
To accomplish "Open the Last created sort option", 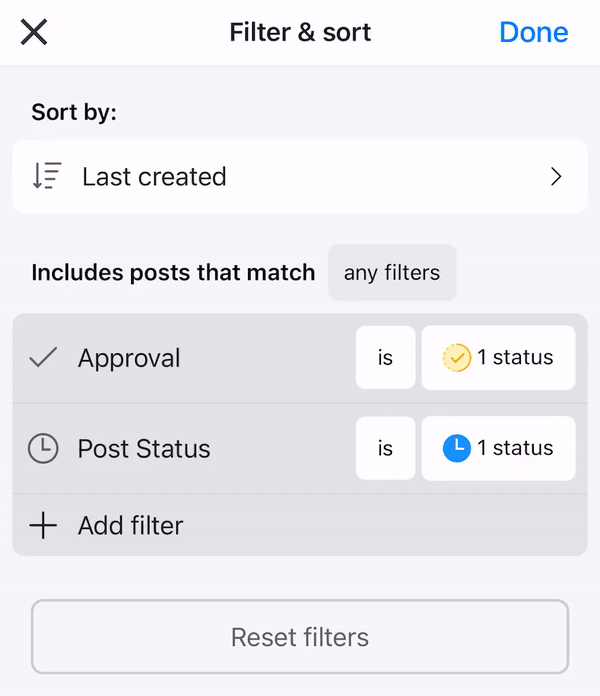I will pos(154,177).
